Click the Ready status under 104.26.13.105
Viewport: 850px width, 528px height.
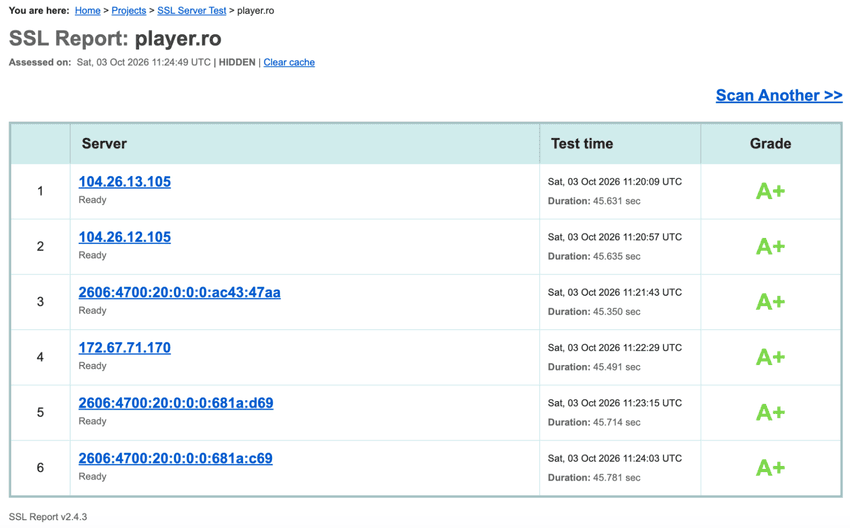(x=92, y=200)
